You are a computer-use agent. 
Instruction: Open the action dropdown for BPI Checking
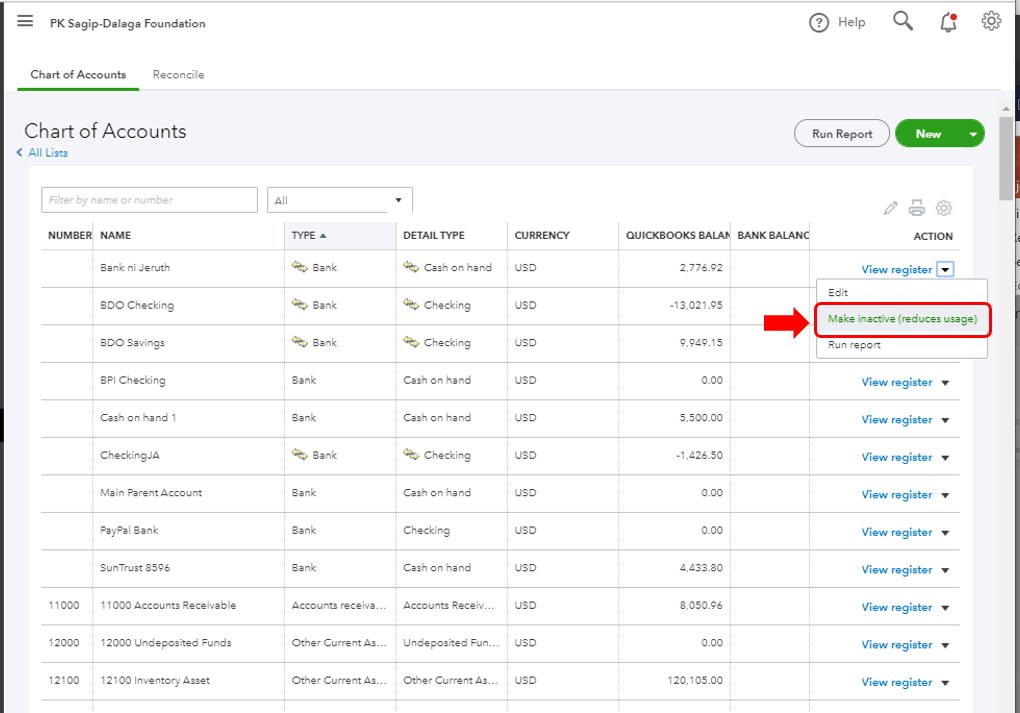(945, 383)
